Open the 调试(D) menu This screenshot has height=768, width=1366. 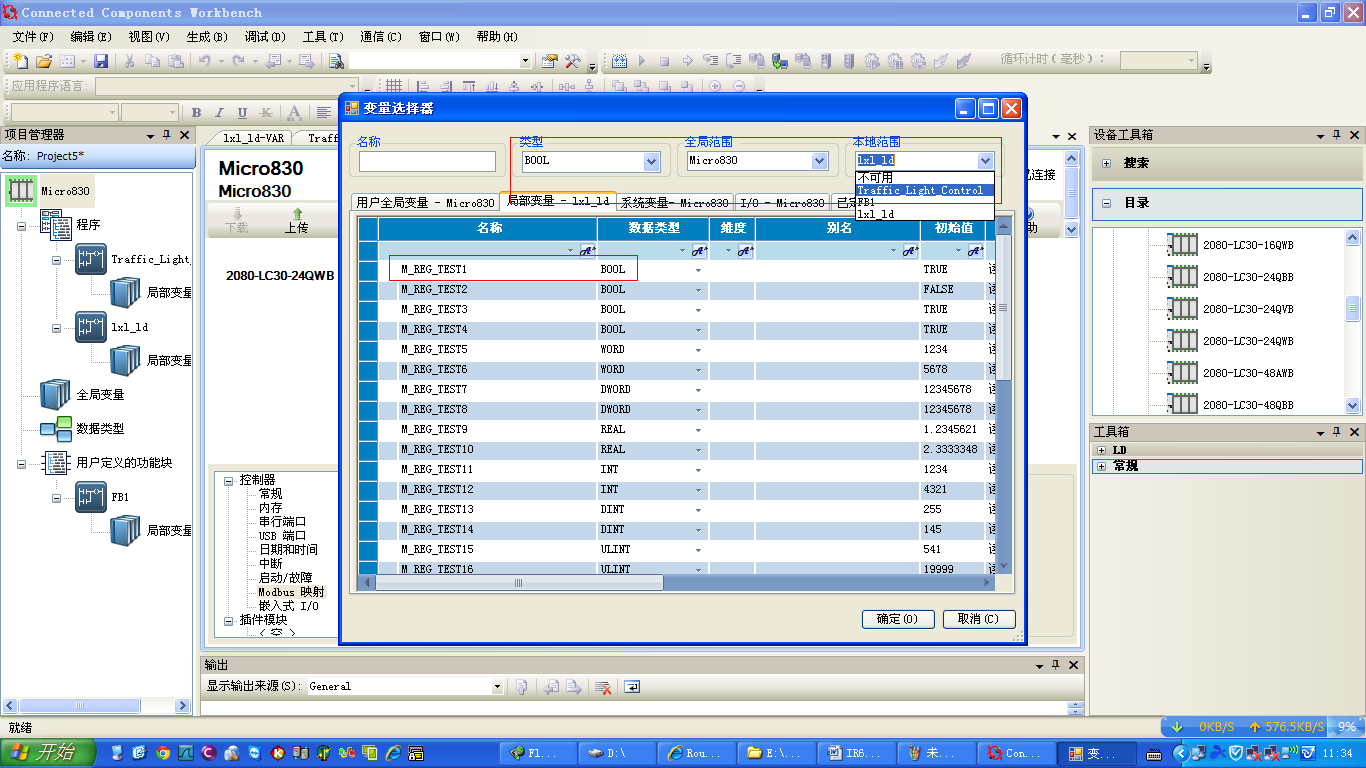click(x=265, y=37)
